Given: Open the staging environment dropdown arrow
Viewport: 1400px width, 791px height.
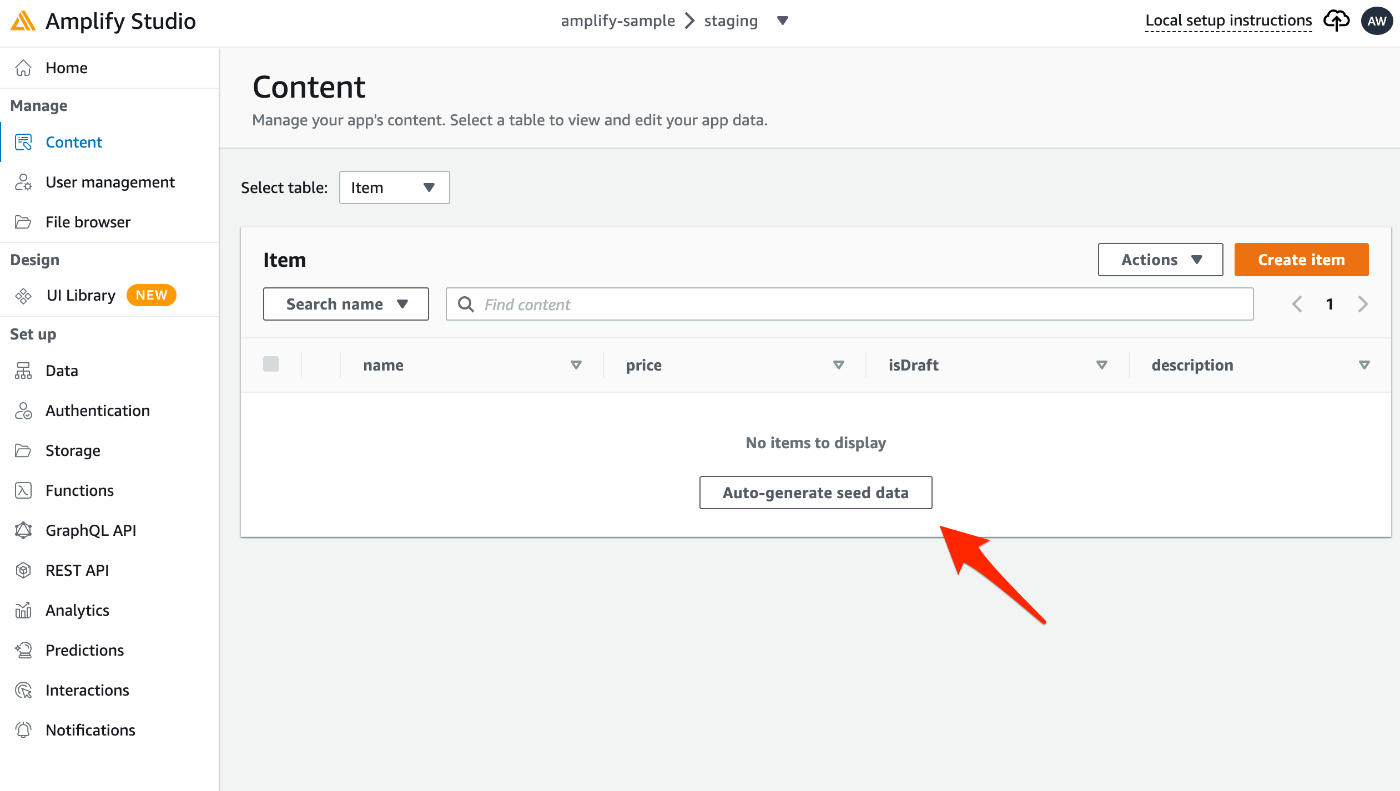Looking at the screenshot, I should 783,21.
